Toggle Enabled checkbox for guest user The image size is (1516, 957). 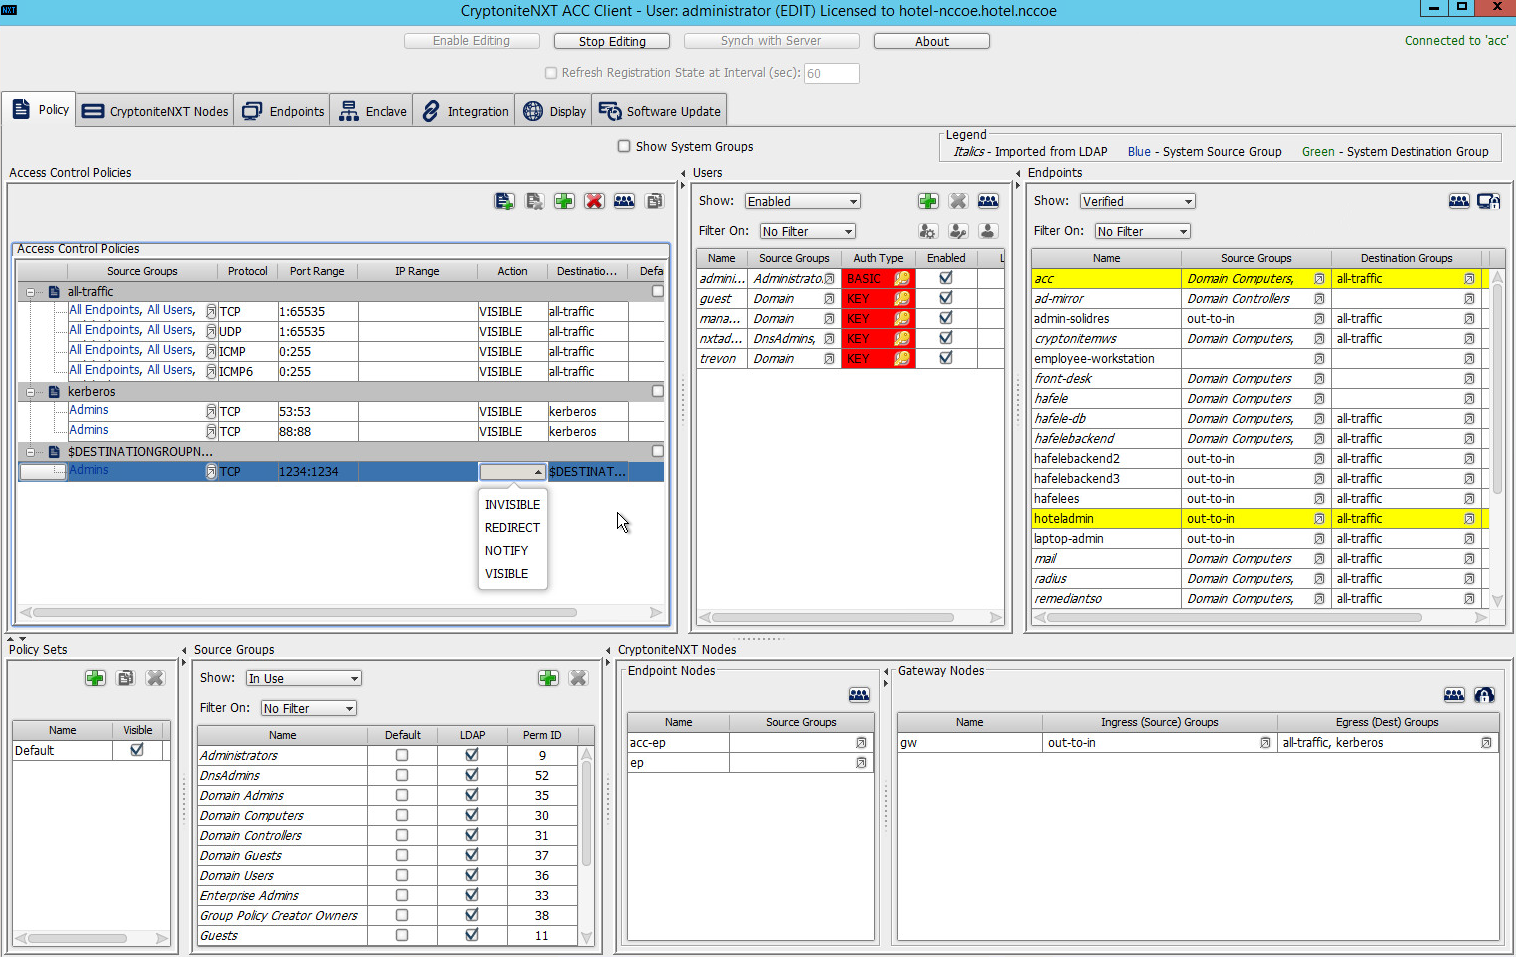tap(946, 298)
